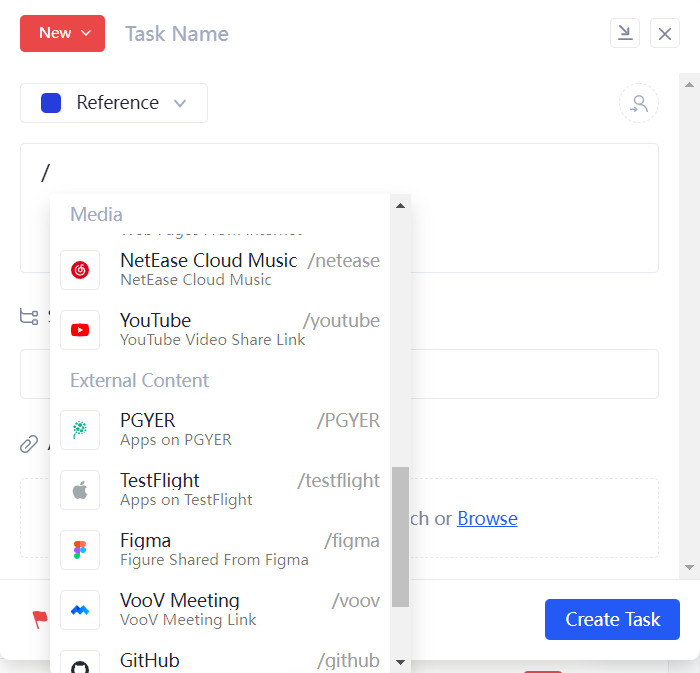Viewport: 700px width, 673px height.
Task: Click the popup list scroll-down arrow
Action: 400,662
